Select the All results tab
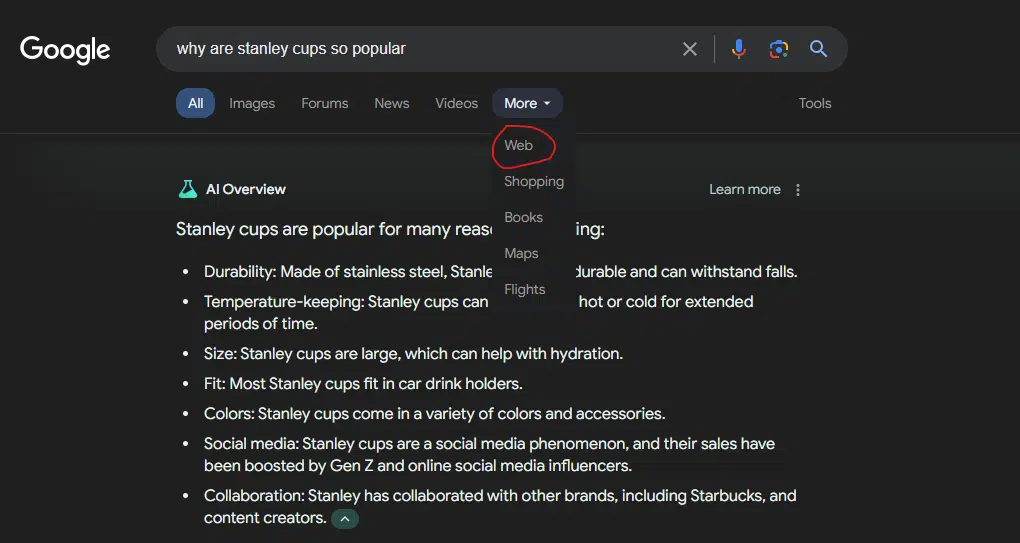This screenshot has height=543, width=1020. click(x=195, y=103)
